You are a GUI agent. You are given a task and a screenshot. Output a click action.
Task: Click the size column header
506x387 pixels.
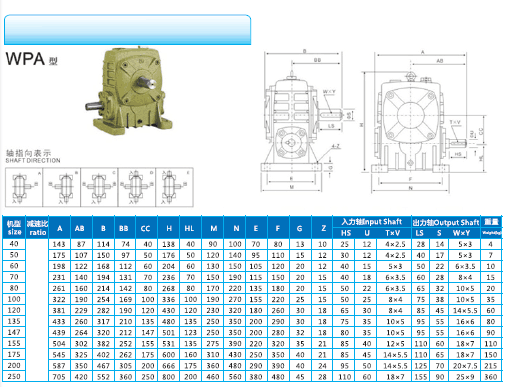point(14,228)
